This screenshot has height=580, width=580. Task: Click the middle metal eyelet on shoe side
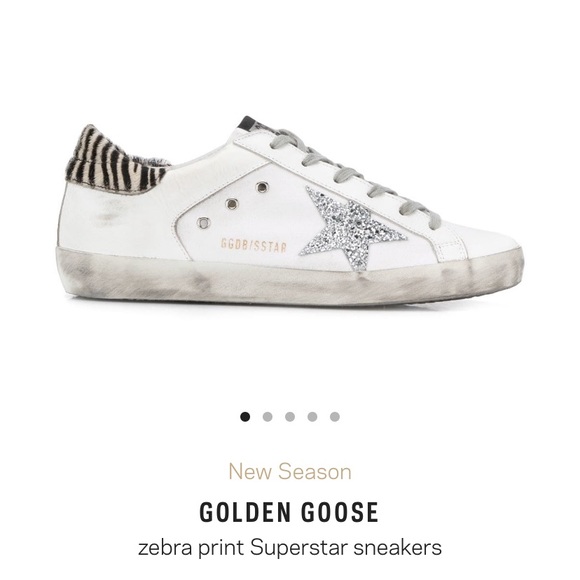232,204
